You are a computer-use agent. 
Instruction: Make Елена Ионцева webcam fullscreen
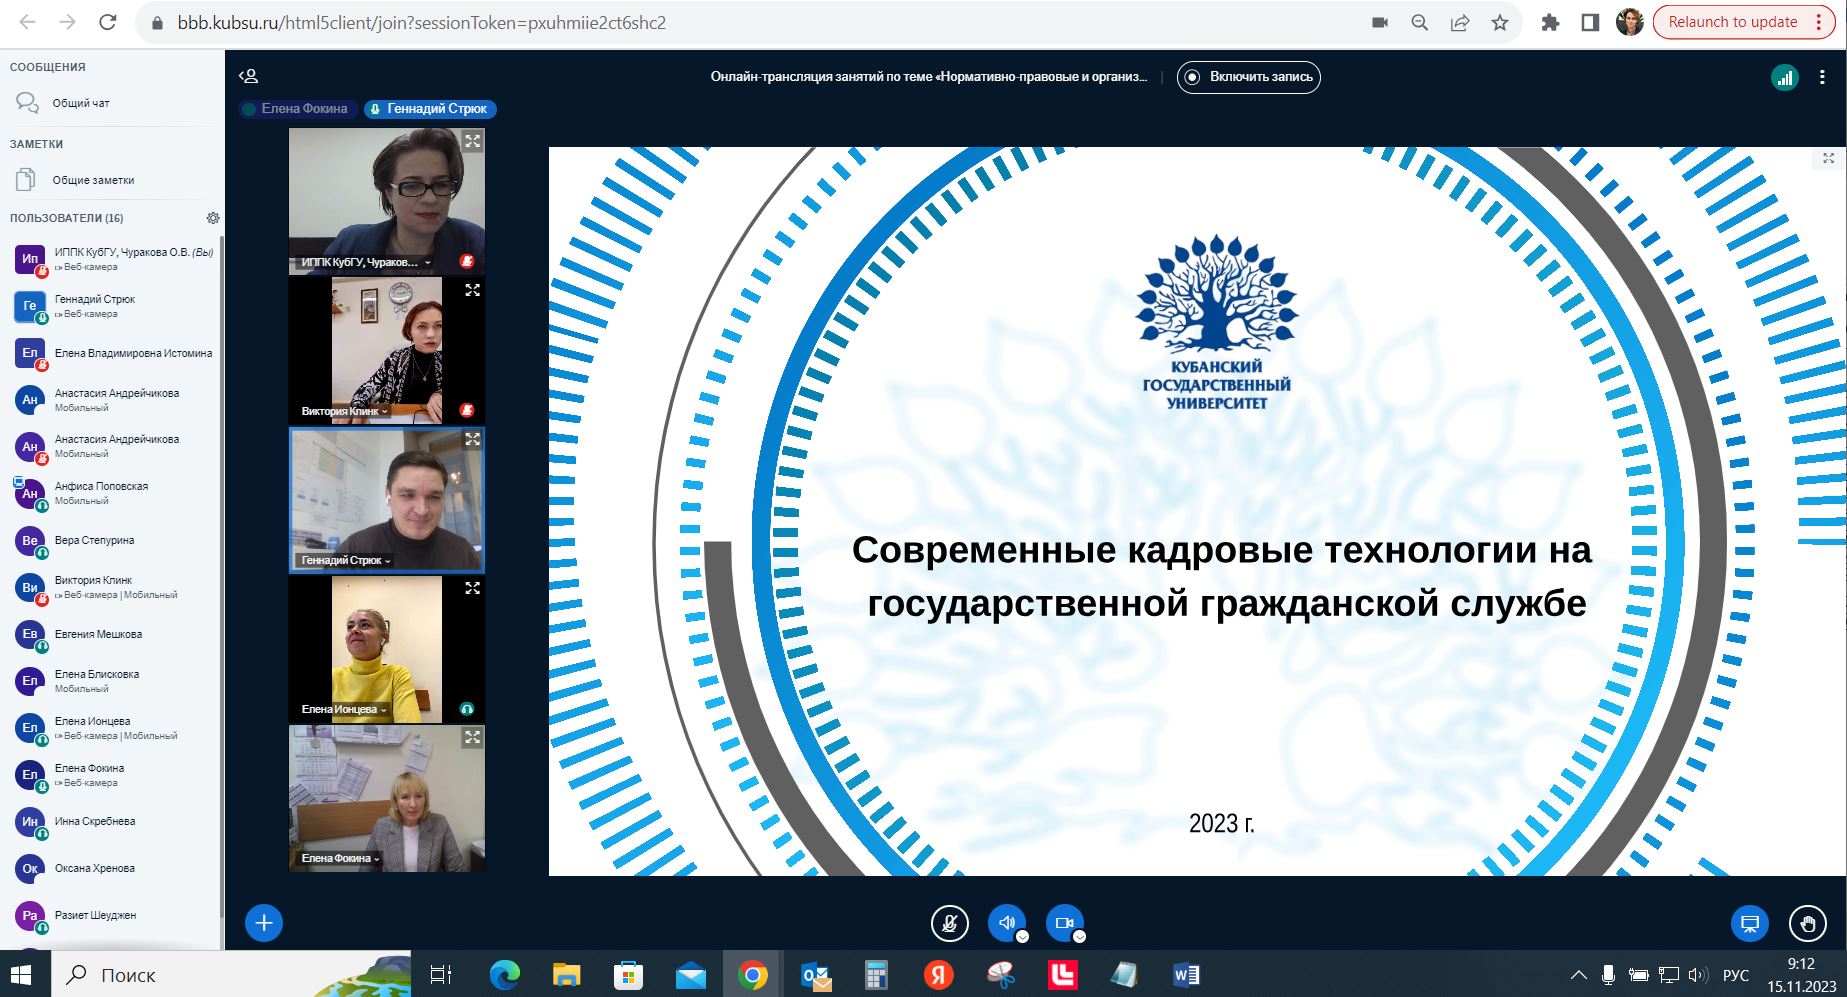click(472, 588)
